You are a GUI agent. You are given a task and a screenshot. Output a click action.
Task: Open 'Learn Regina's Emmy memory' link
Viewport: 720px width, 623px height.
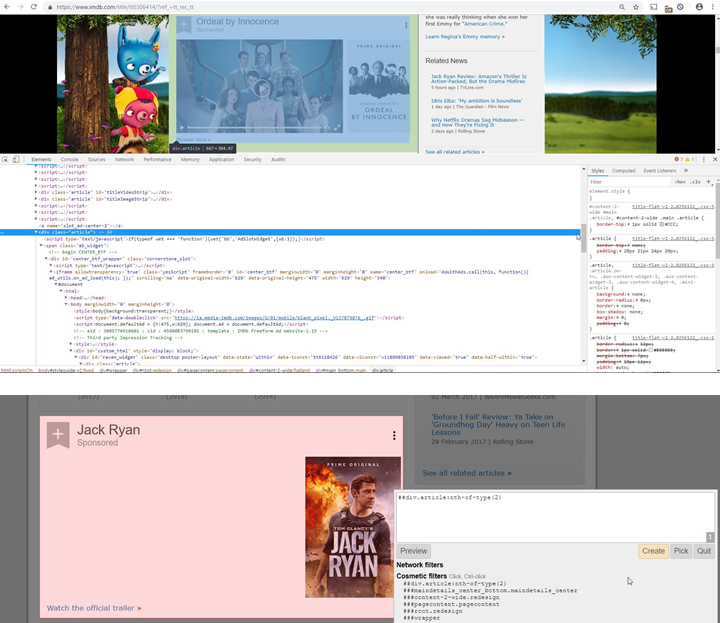tap(465, 37)
